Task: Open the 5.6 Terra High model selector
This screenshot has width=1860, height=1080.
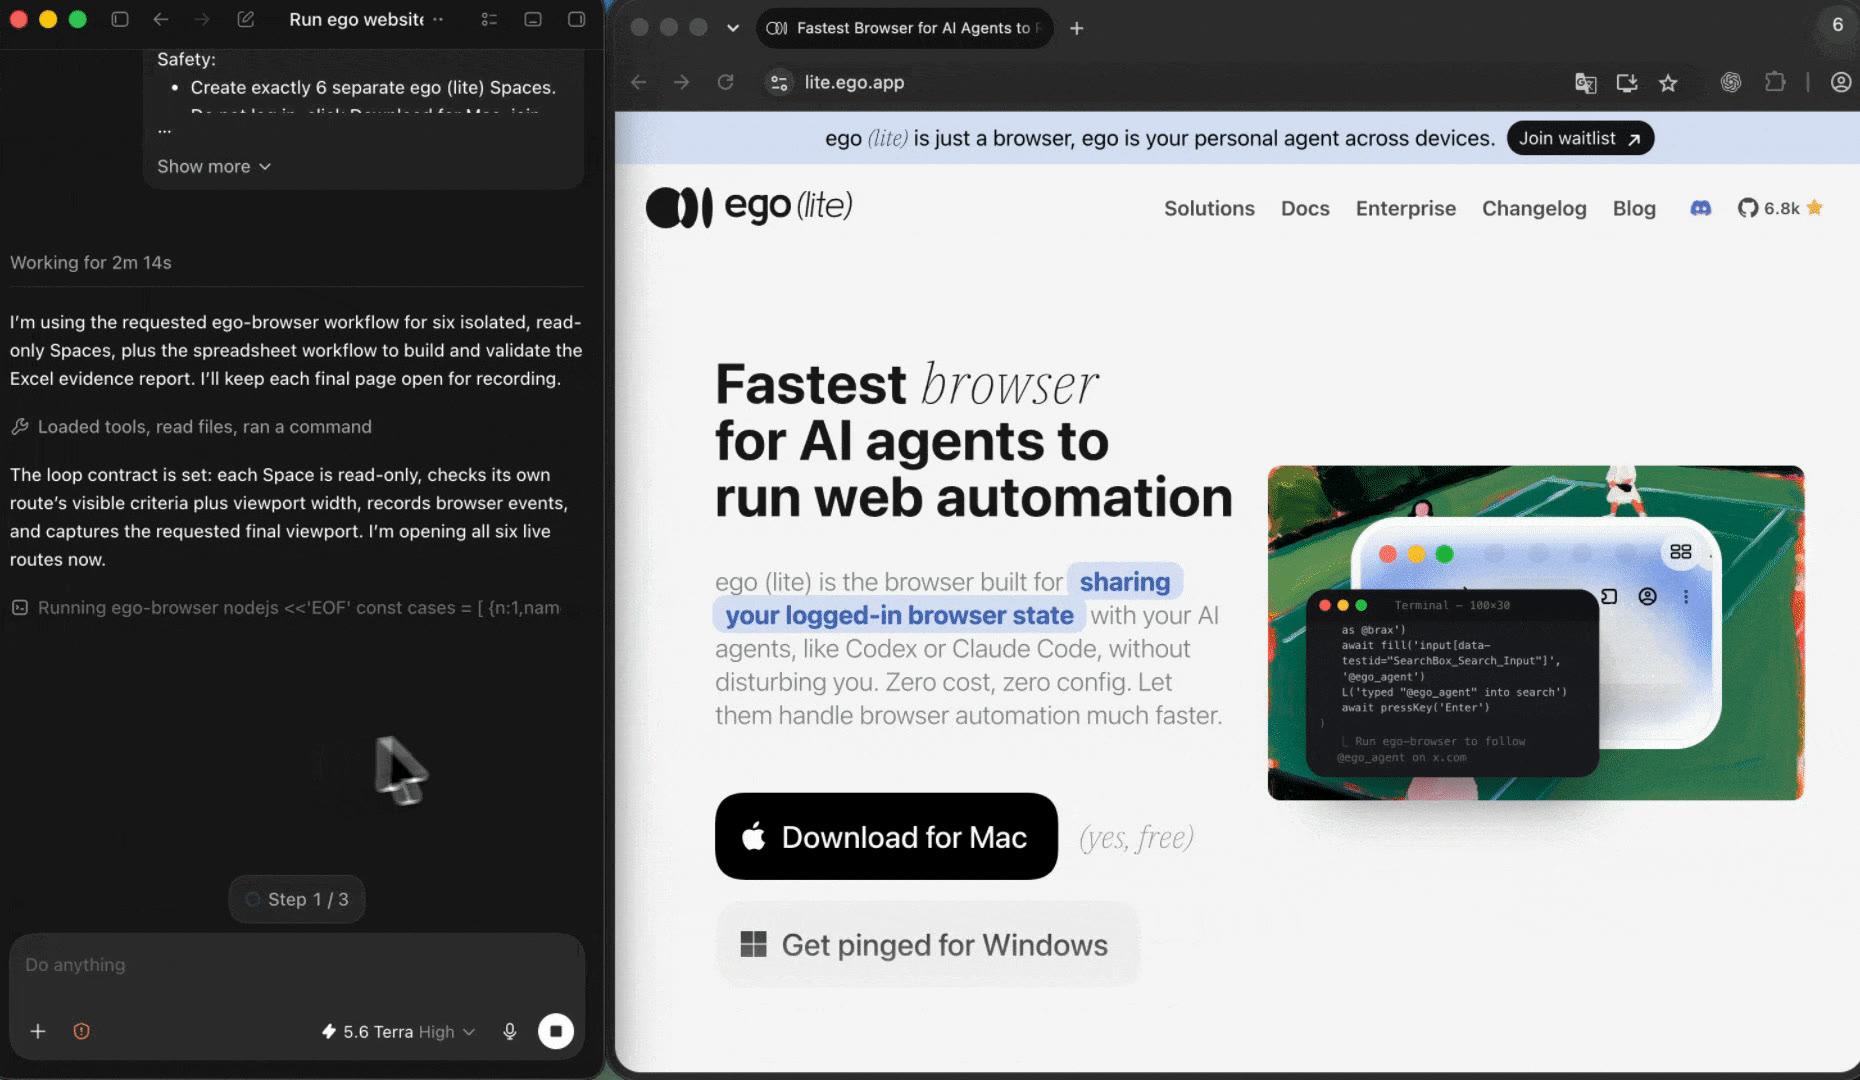Action: (x=398, y=1031)
